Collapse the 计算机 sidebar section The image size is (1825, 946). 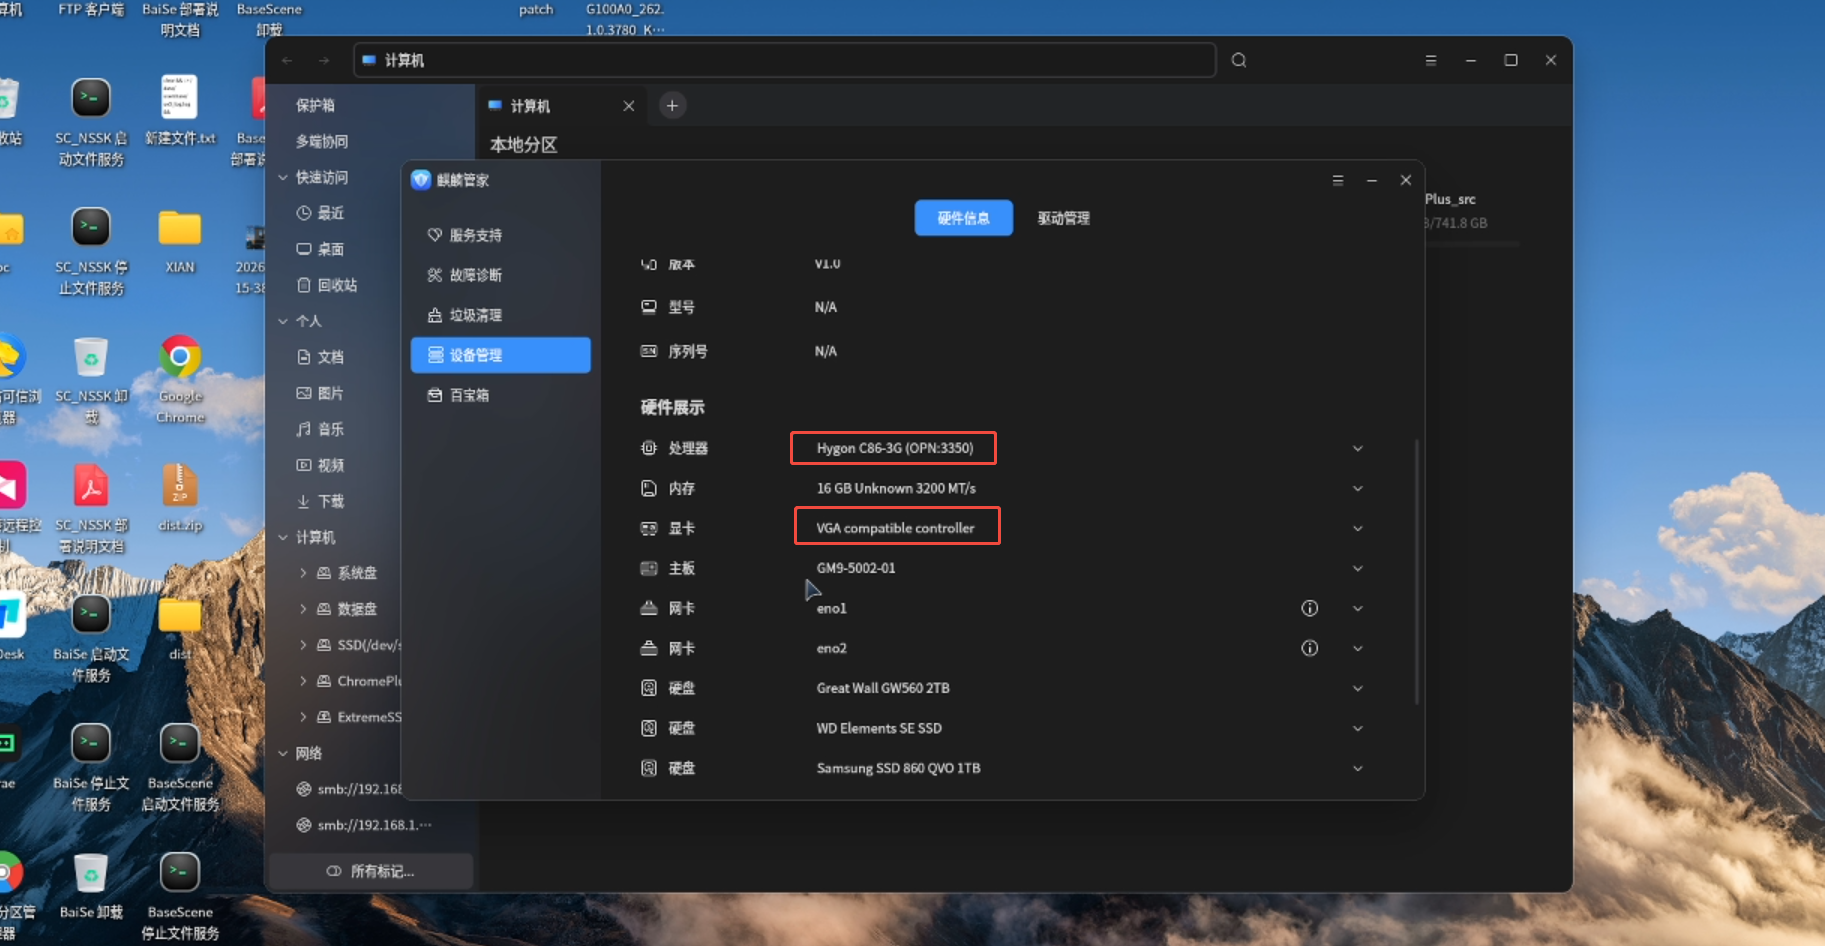(283, 537)
